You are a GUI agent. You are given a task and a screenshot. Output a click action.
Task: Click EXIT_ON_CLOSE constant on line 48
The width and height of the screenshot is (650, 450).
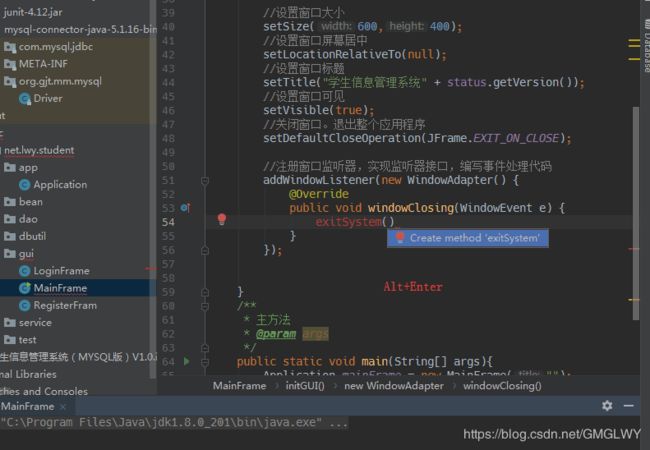point(516,138)
